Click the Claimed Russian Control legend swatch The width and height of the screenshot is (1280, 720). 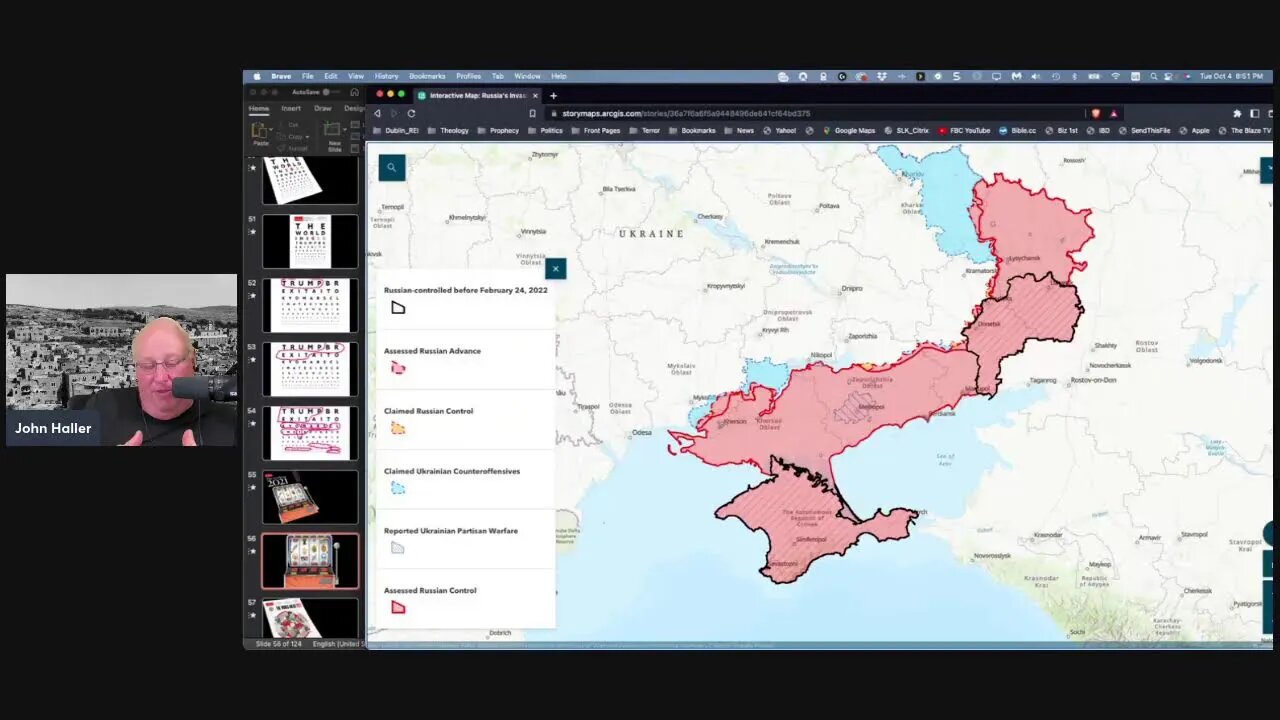(x=398, y=428)
